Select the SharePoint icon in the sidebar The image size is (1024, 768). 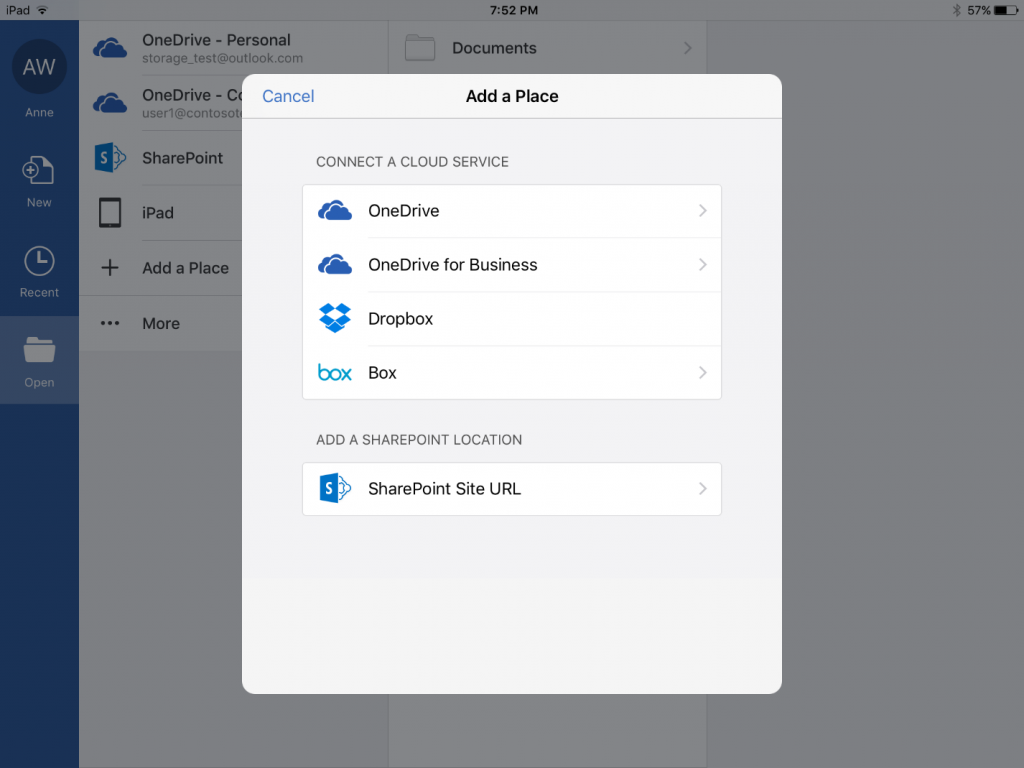point(110,157)
